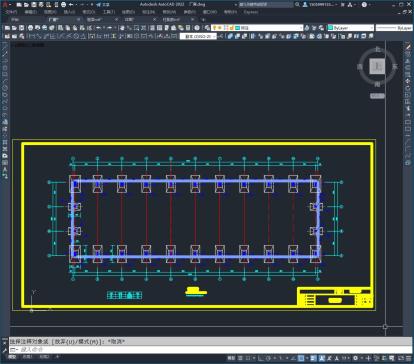Click the Plot icon in Quick Access toolbar

click(x=63, y=5)
